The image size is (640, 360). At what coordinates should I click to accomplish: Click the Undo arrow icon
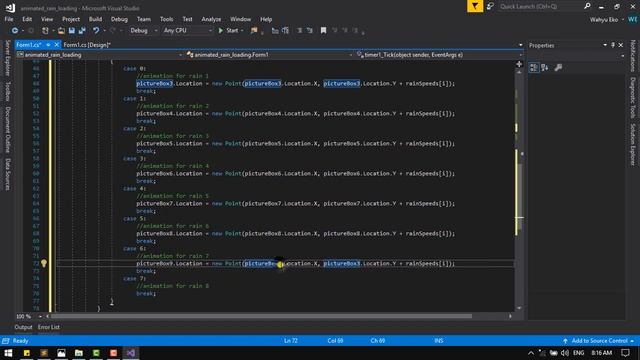point(96,31)
